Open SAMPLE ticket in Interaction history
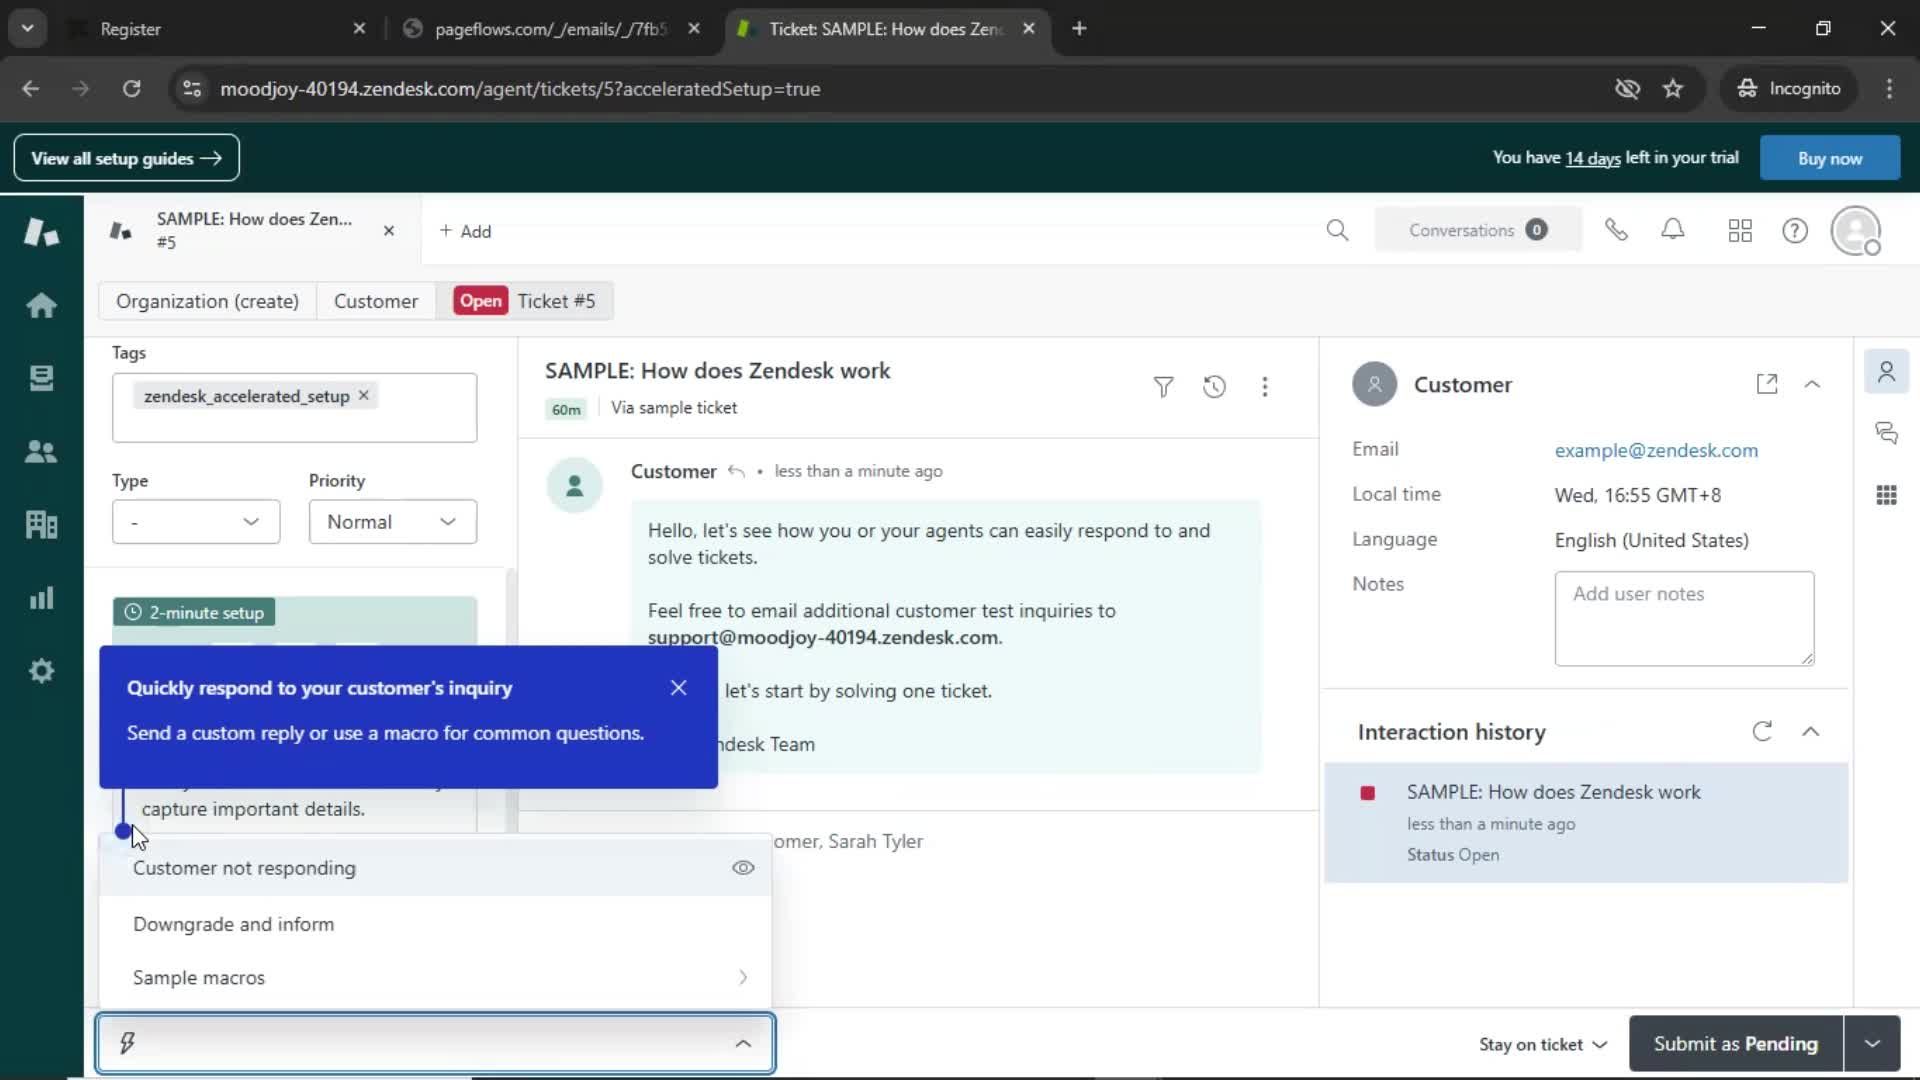The width and height of the screenshot is (1920, 1080). 1586,823
